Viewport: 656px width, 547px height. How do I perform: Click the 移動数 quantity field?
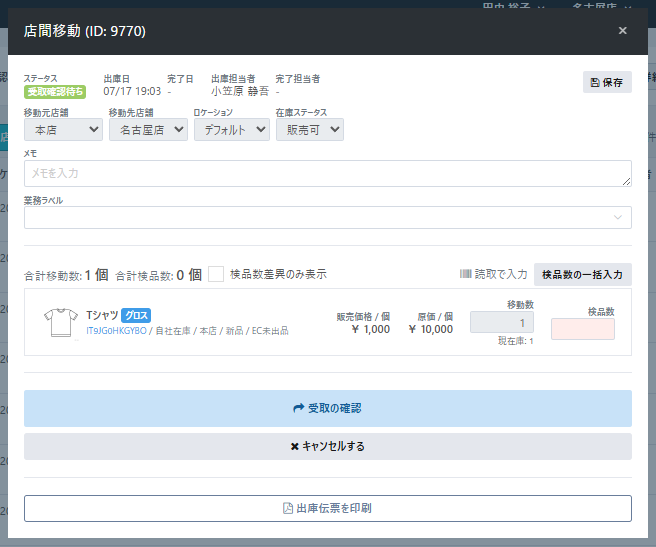point(502,322)
